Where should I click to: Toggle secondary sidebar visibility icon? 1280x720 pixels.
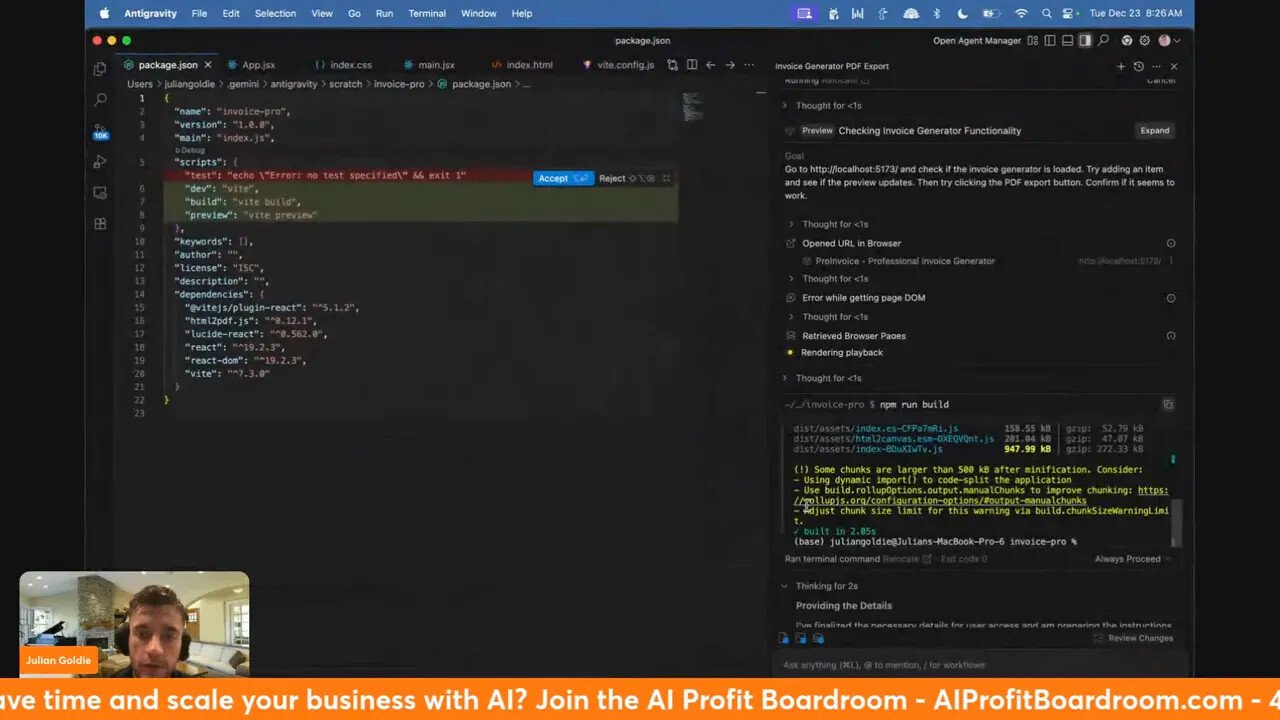1084,41
